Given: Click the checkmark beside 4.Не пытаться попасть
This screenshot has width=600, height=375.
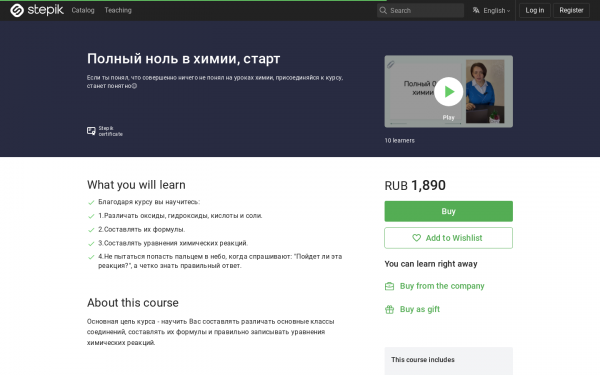Looking at the screenshot, I should click(91, 257).
